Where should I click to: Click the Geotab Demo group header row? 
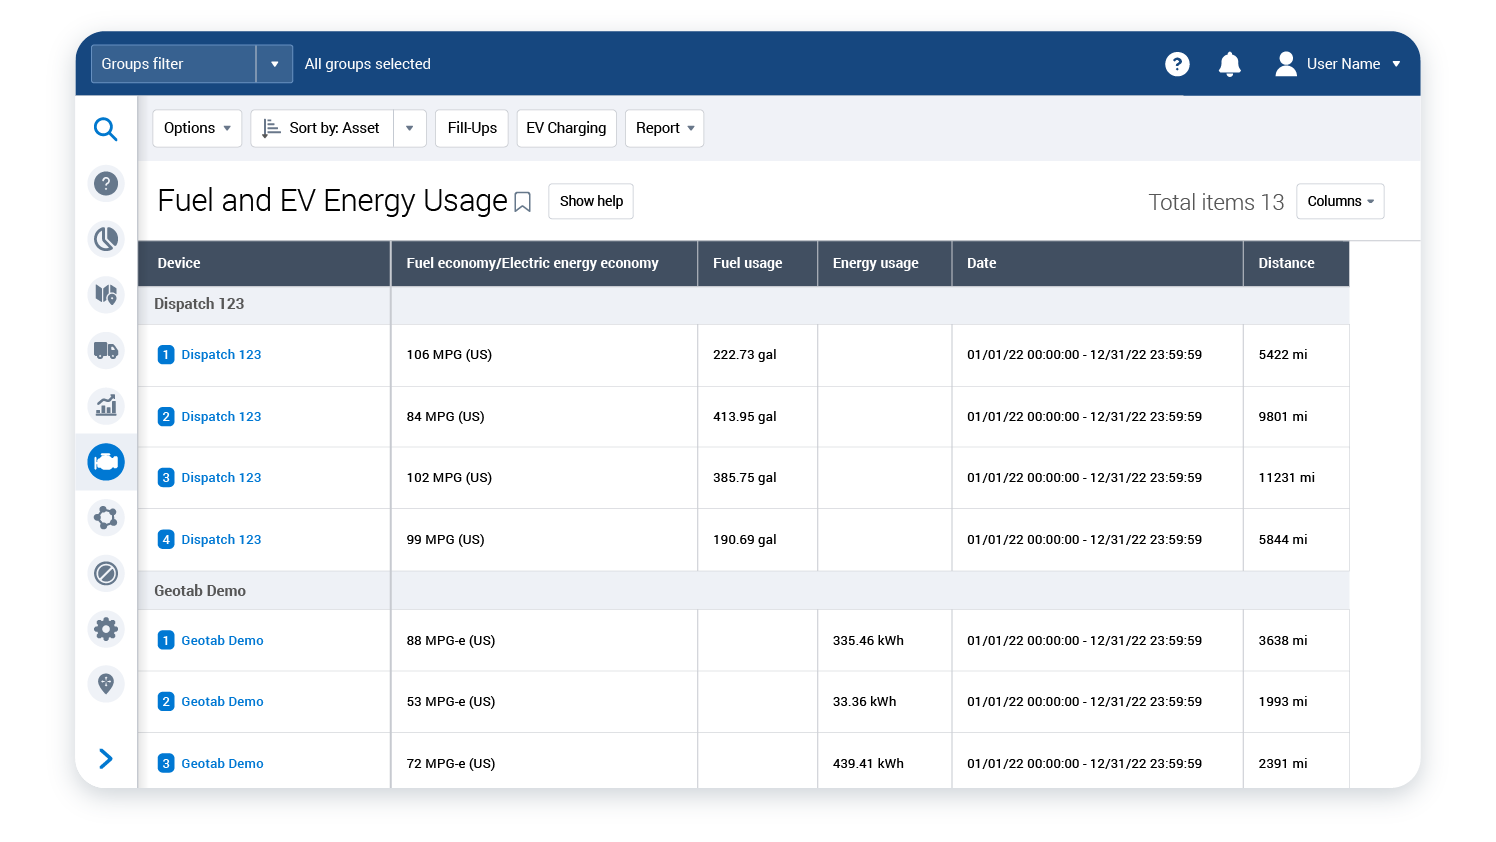point(743,591)
